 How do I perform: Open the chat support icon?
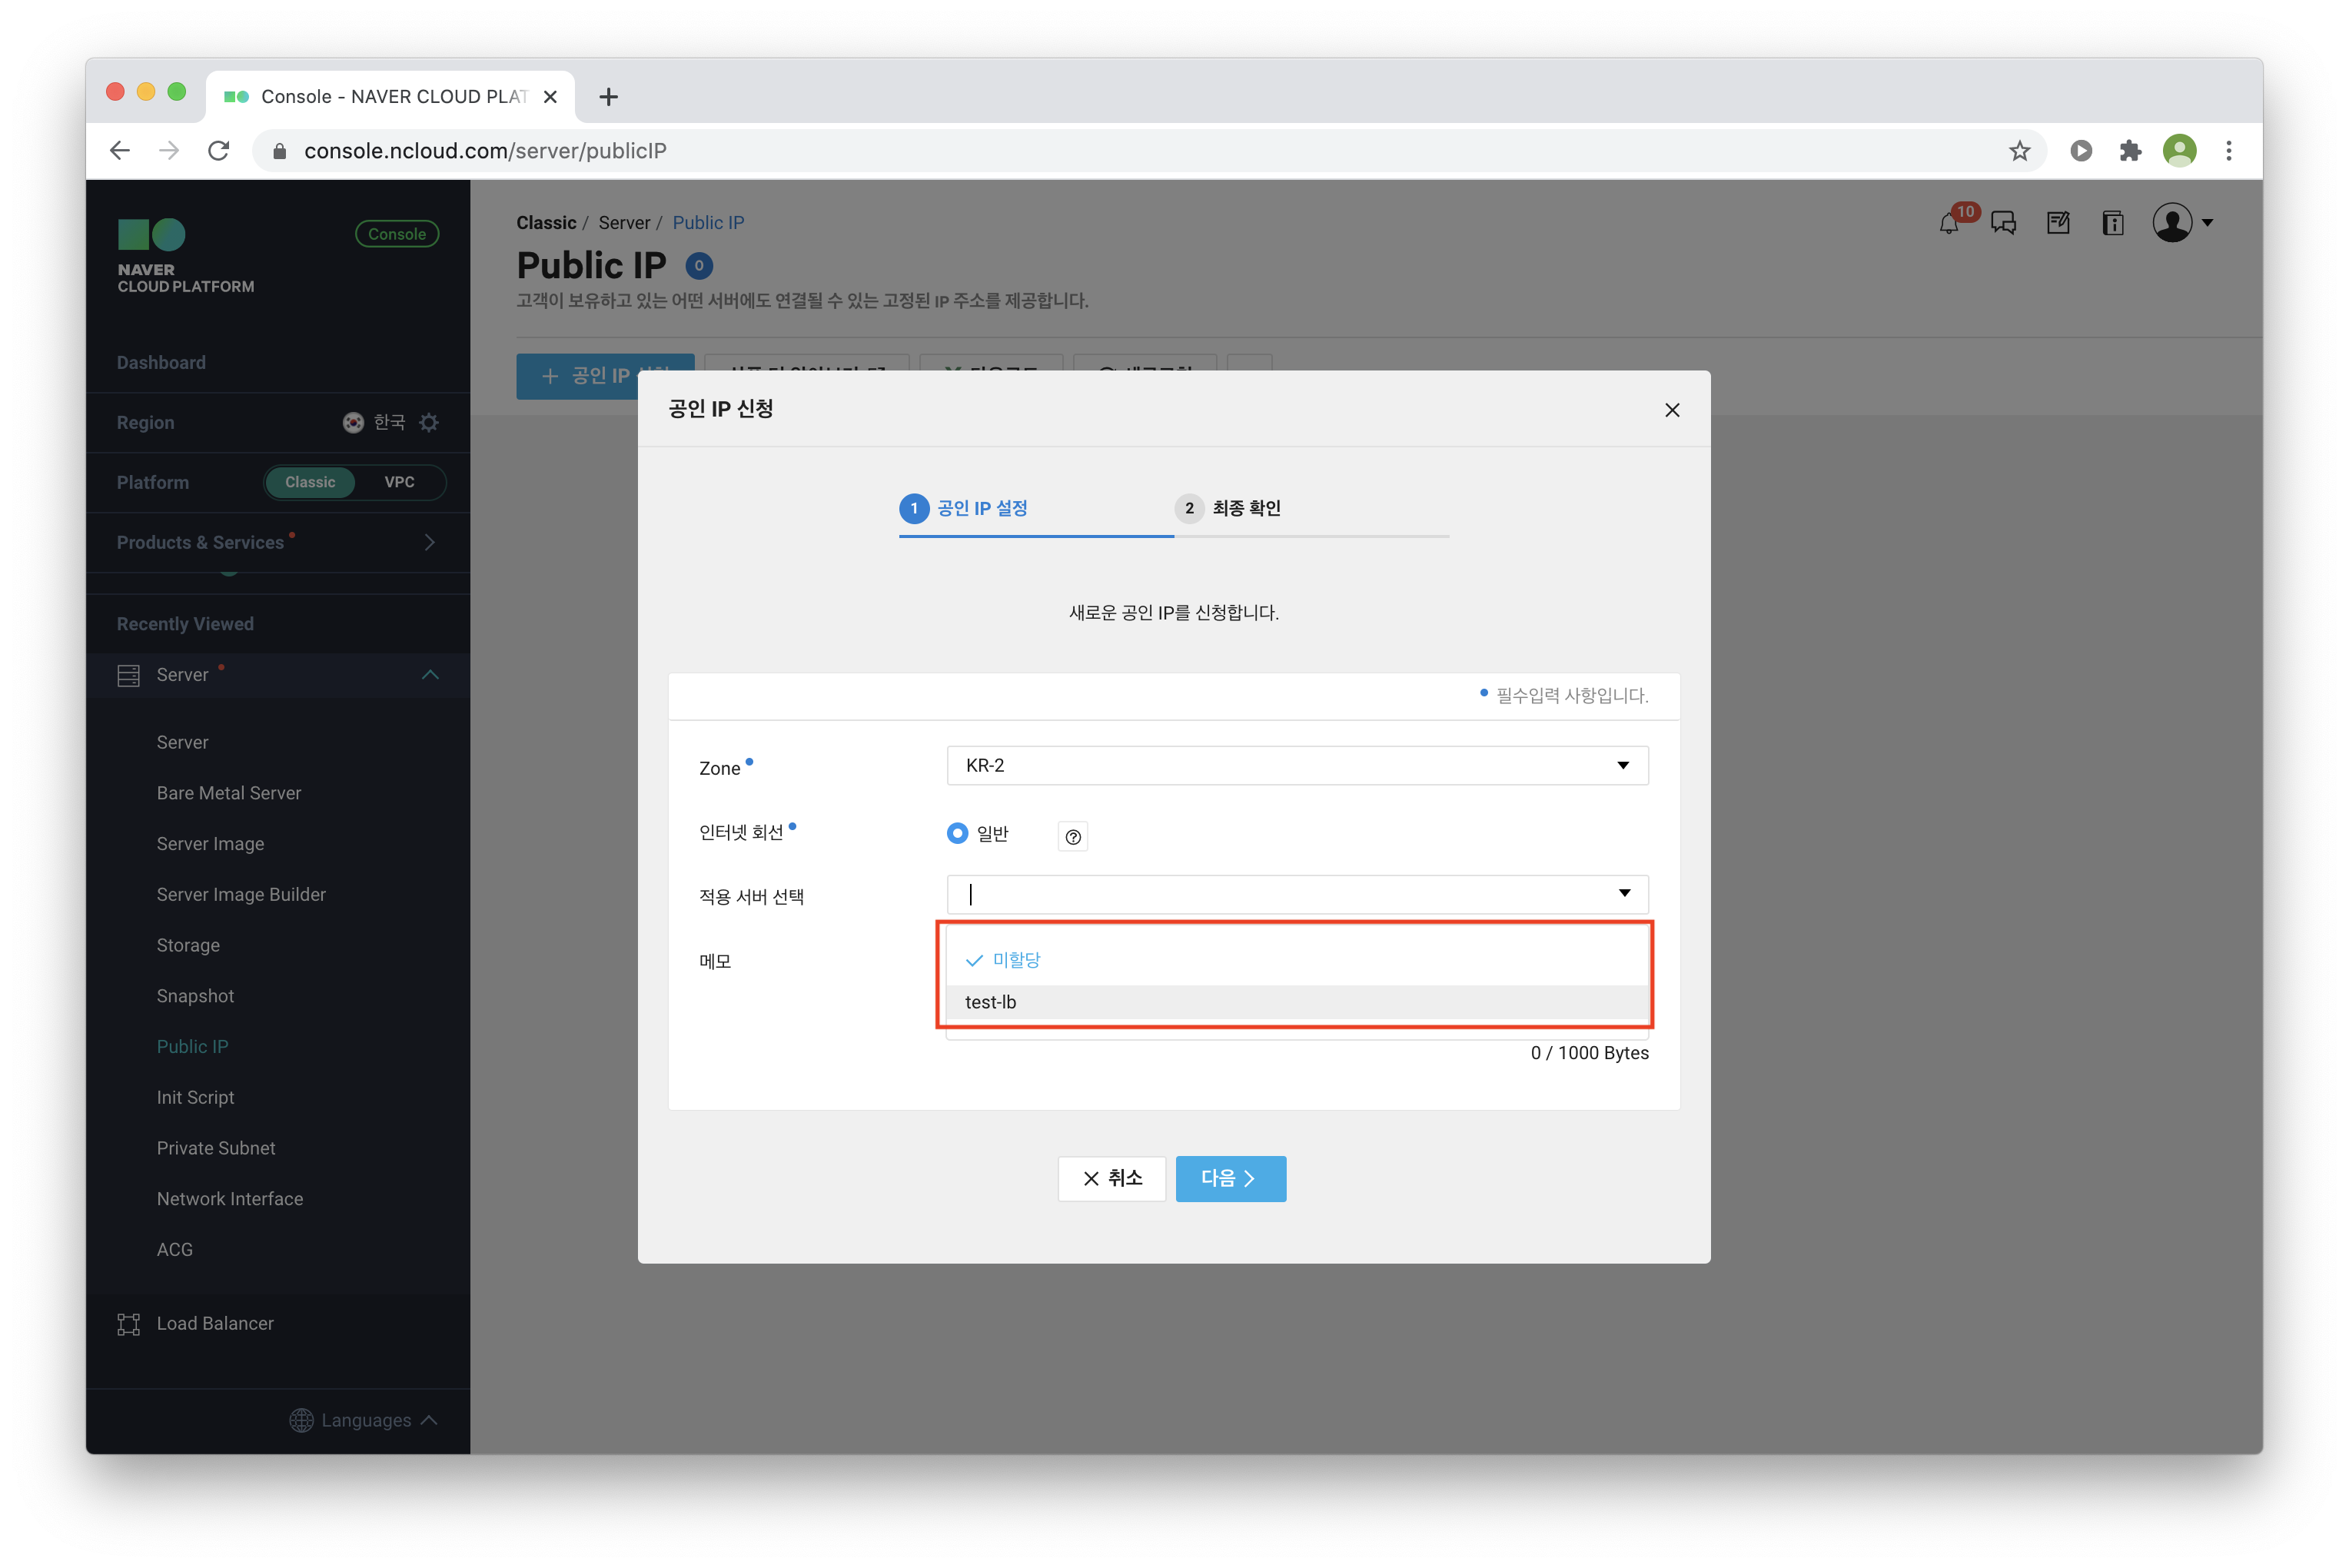point(2003,223)
